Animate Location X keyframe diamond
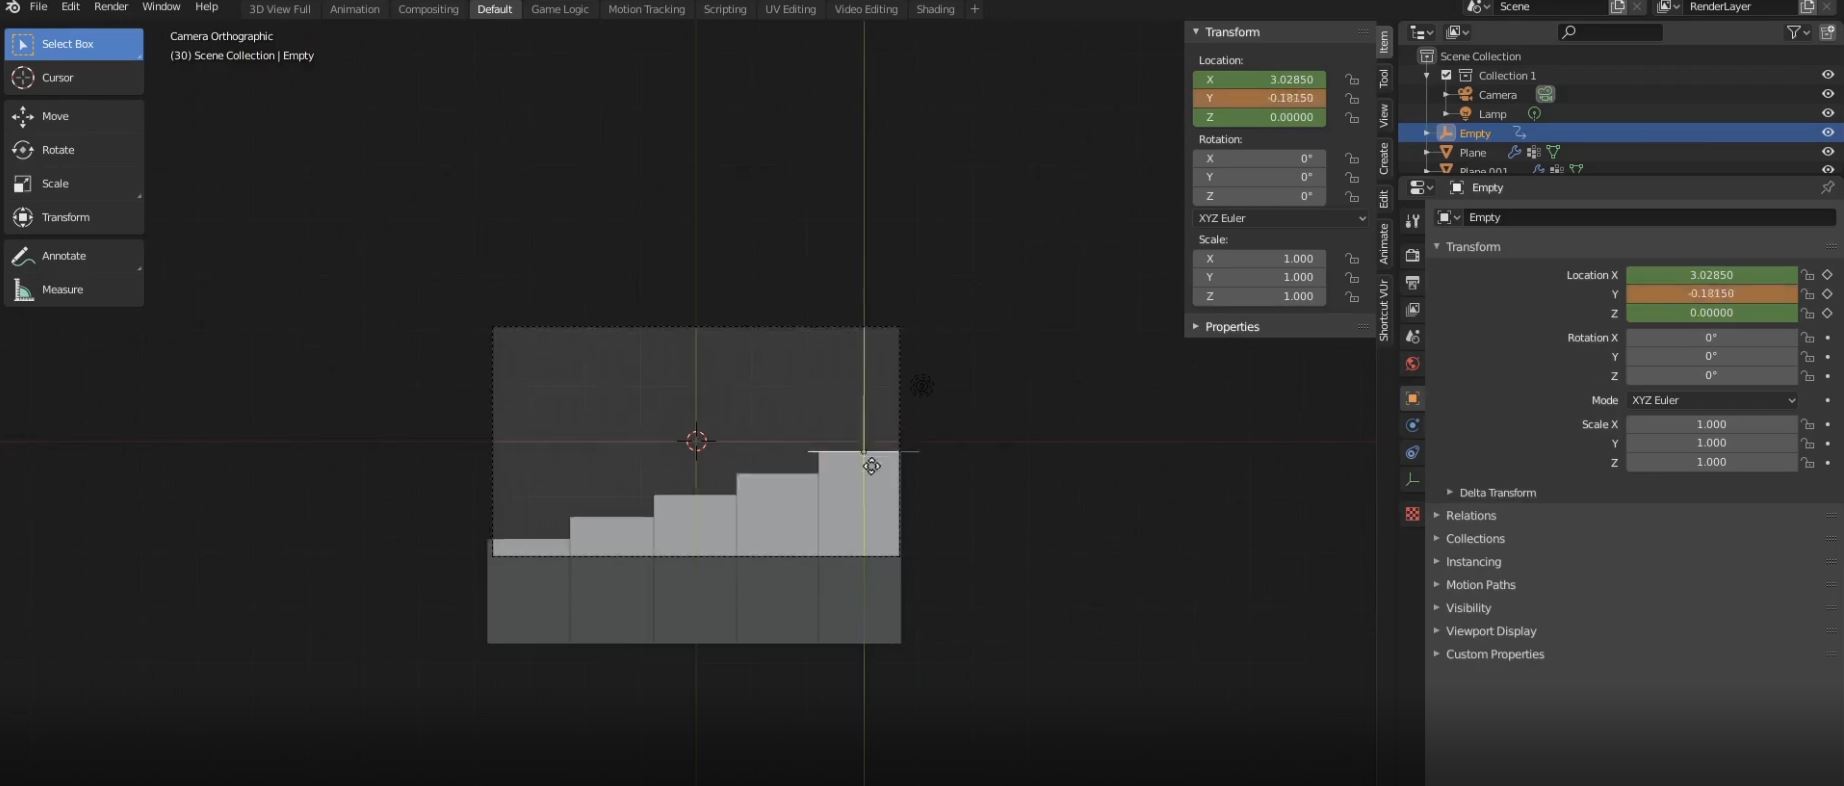The height and width of the screenshot is (786, 1844). tap(1827, 275)
